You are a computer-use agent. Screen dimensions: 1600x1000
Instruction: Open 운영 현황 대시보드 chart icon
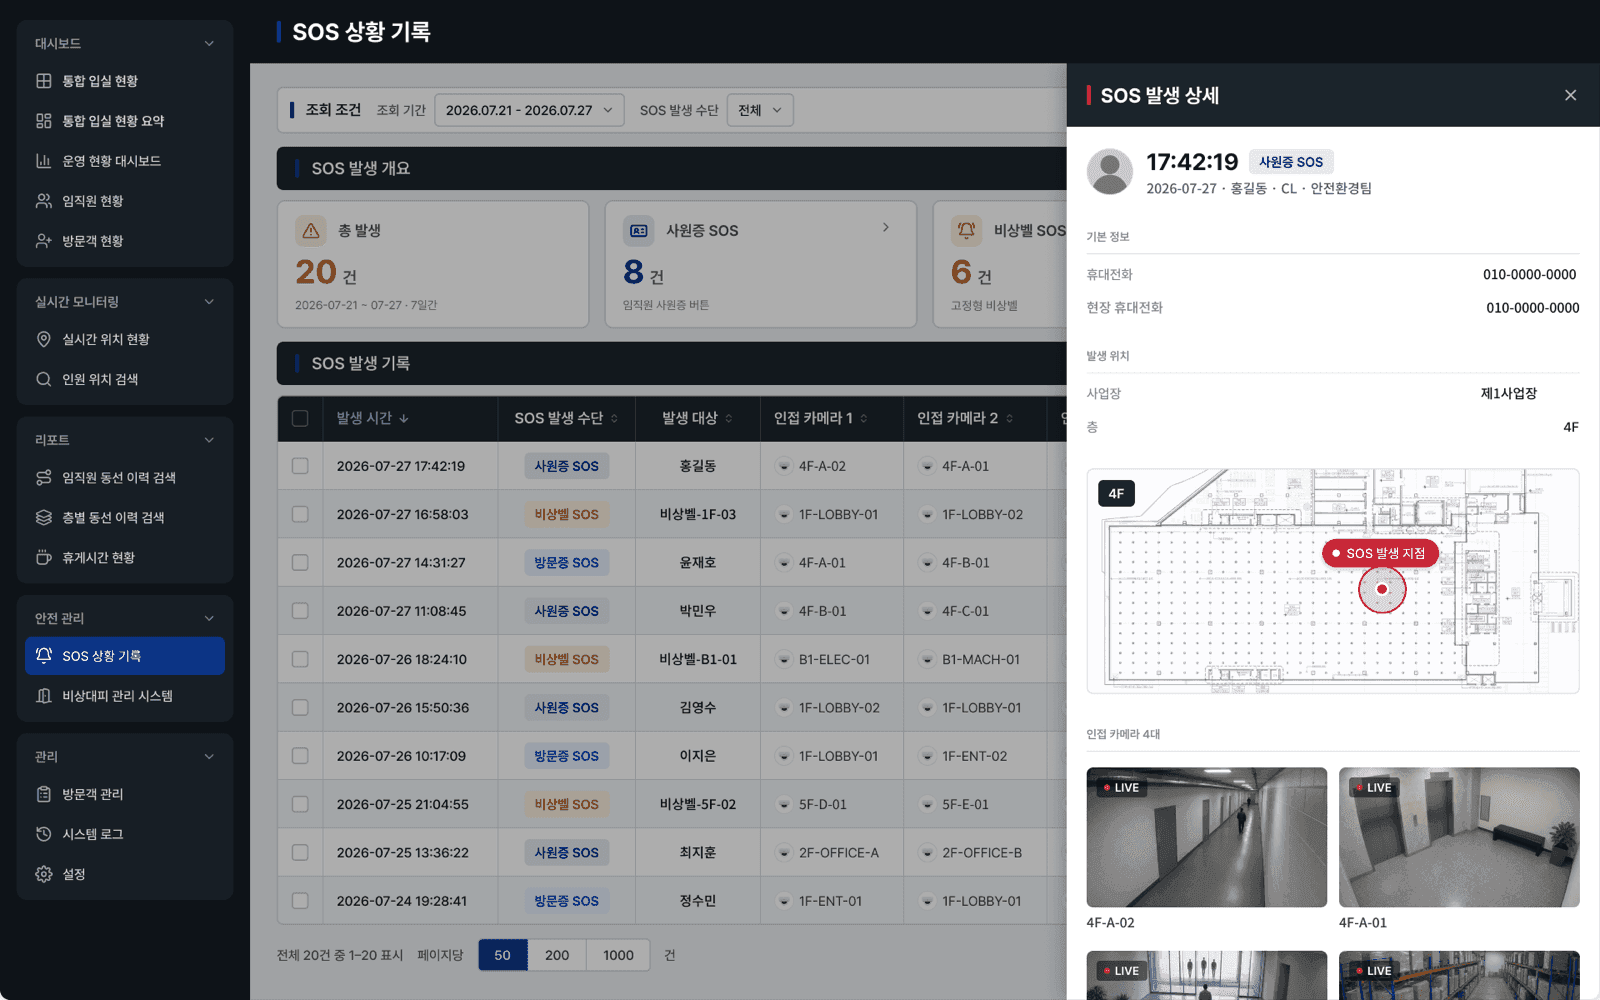point(44,161)
